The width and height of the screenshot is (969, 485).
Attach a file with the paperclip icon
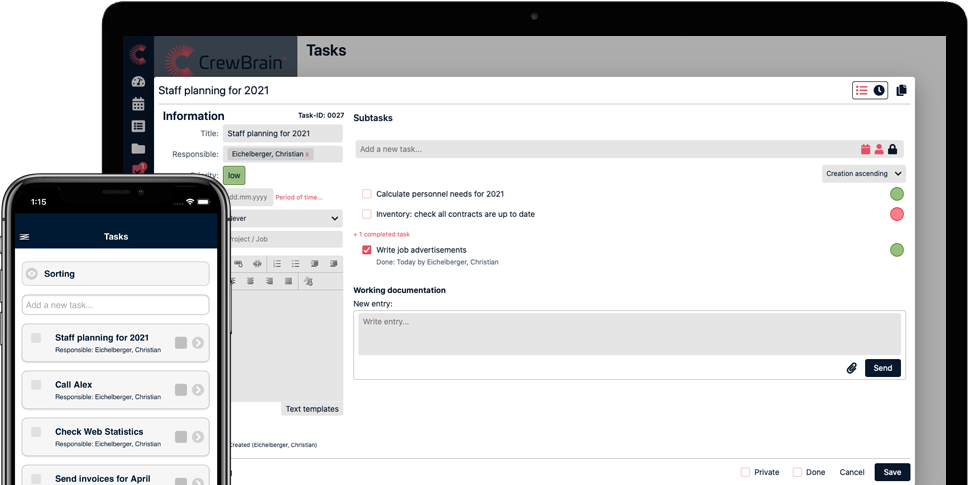[x=851, y=368]
